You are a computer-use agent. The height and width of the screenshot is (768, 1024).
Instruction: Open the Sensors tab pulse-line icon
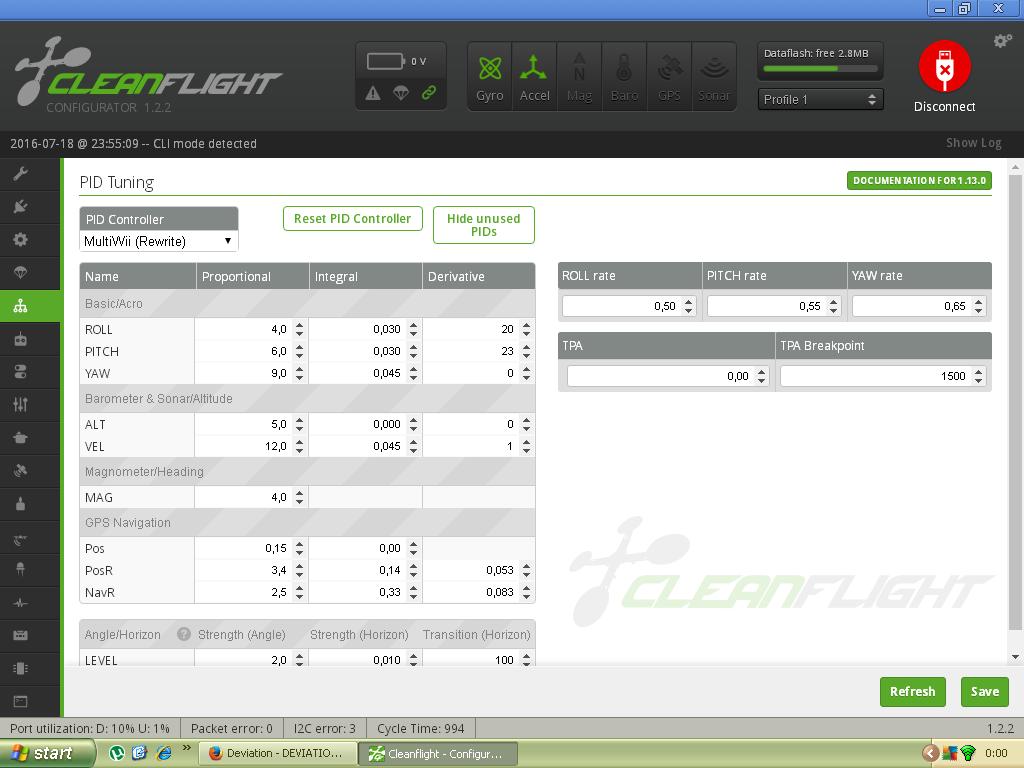pyautogui.click(x=20, y=603)
